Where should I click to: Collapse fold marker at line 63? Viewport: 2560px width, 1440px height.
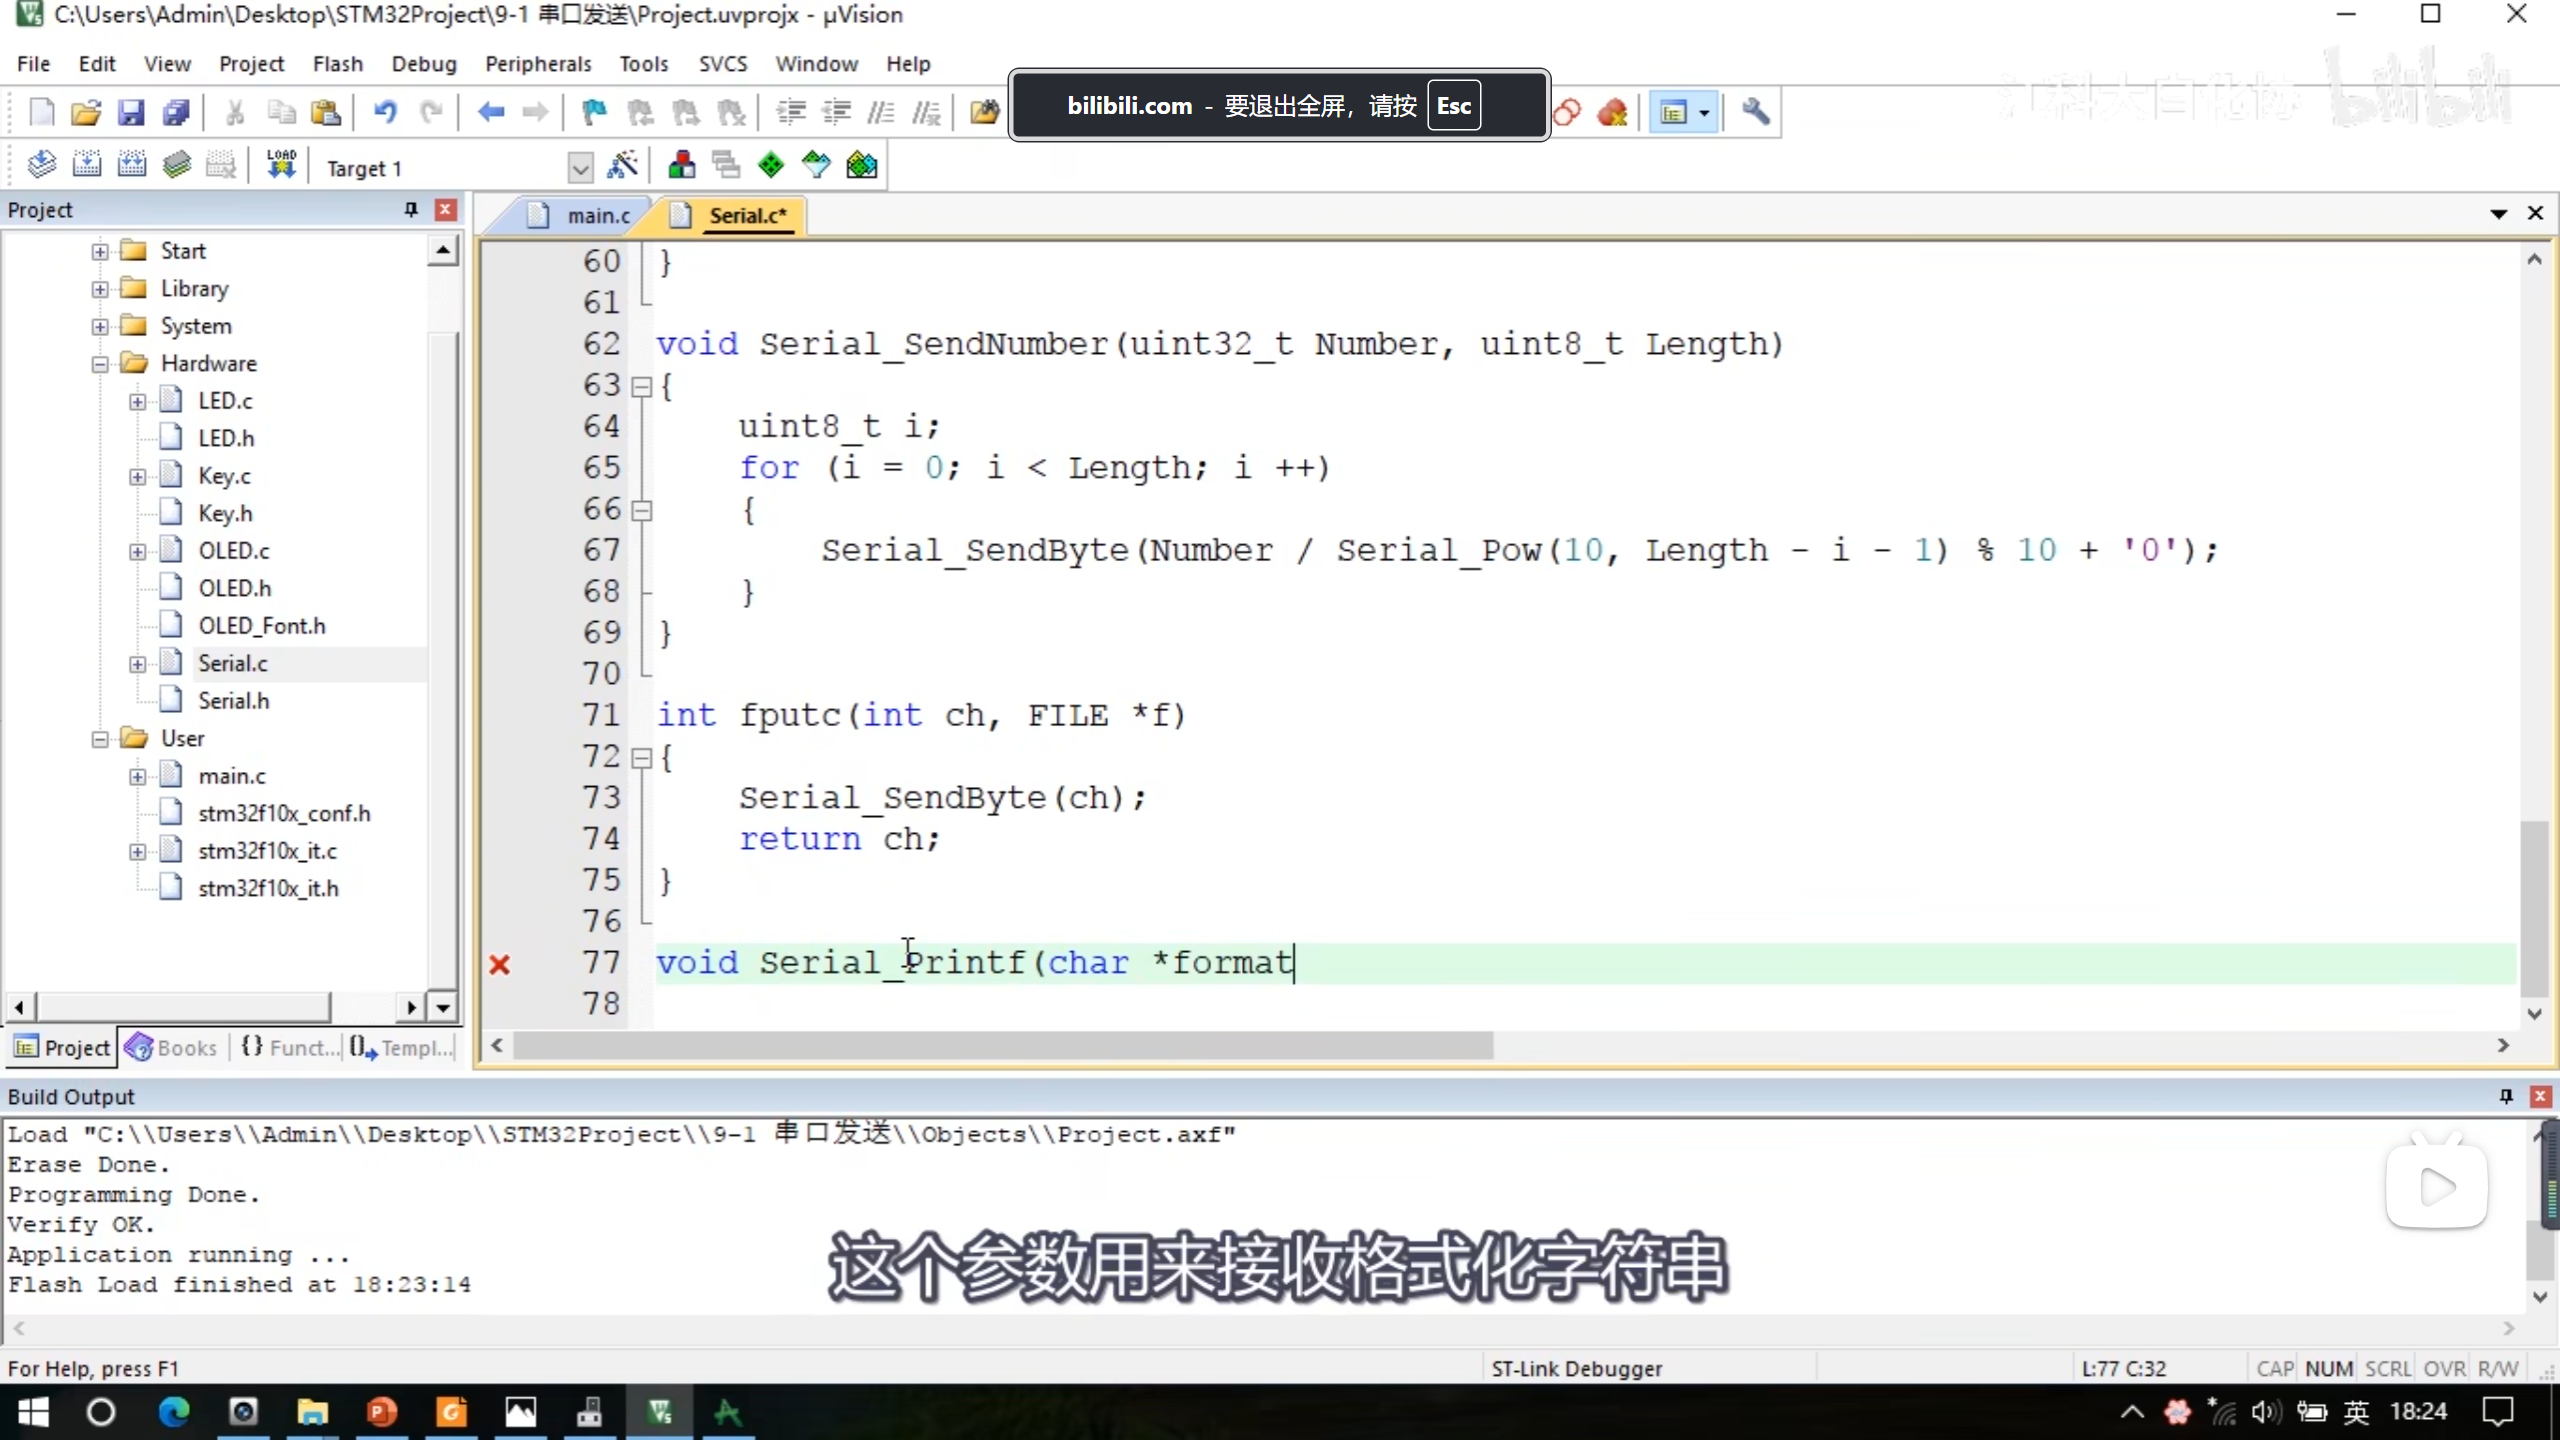coord(642,386)
